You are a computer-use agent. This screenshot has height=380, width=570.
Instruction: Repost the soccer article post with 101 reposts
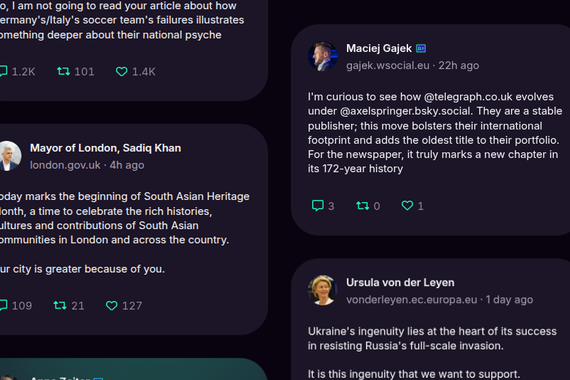[x=64, y=71]
